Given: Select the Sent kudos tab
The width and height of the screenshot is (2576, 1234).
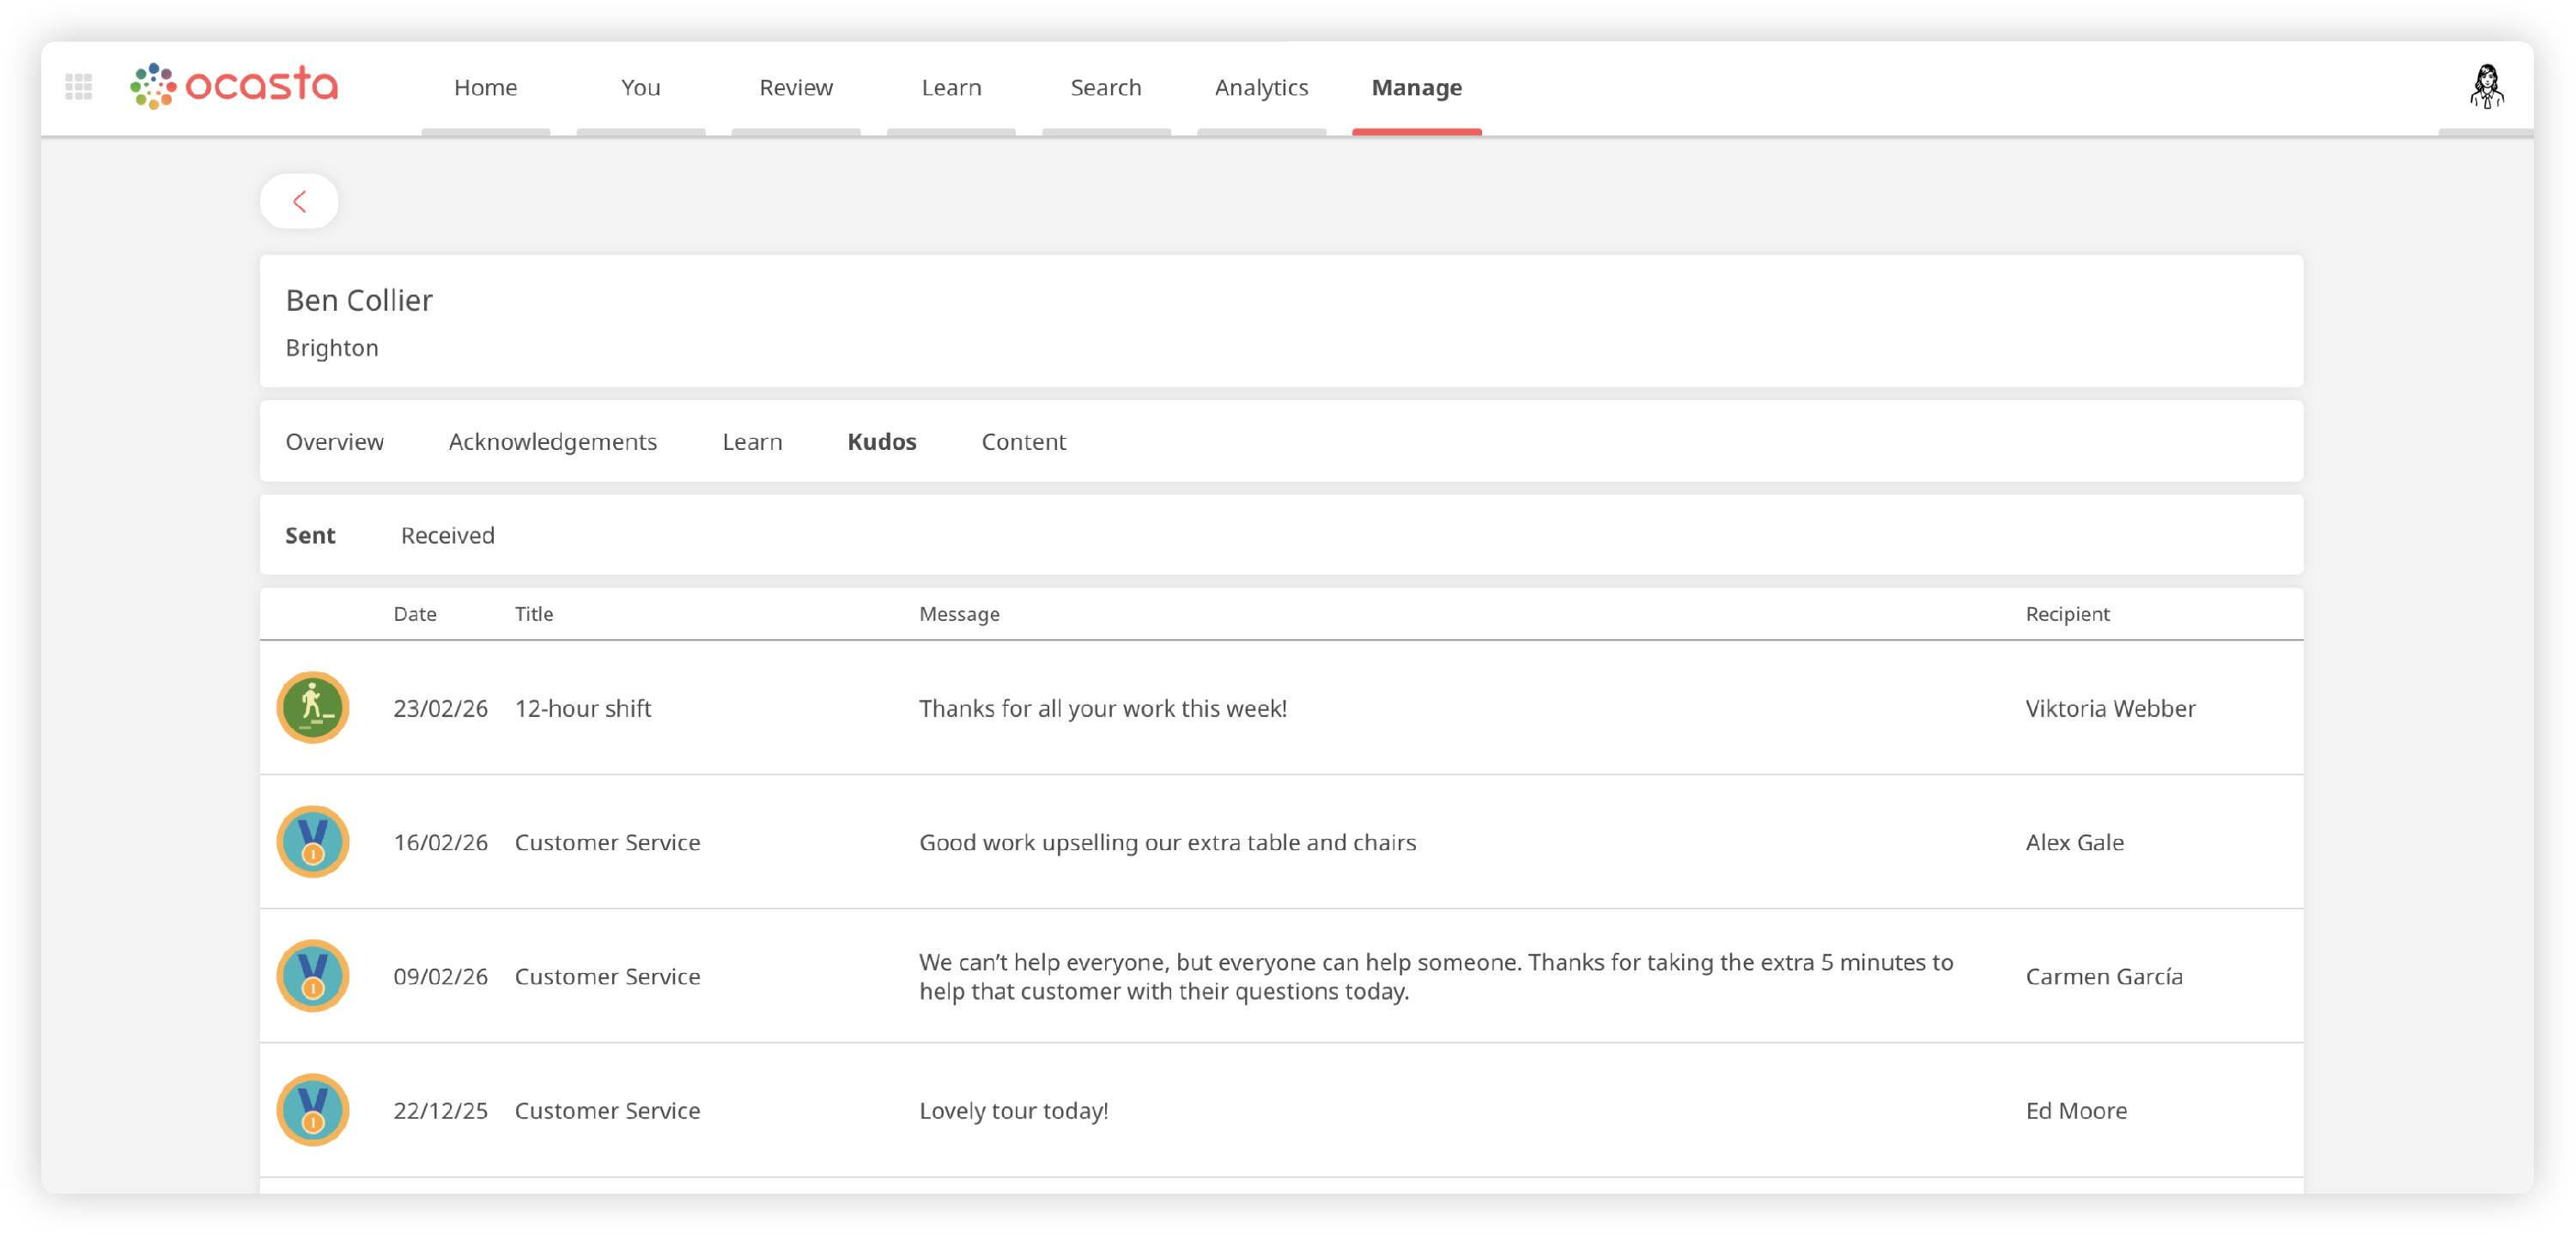Looking at the screenshot, I should click(310, 535).
